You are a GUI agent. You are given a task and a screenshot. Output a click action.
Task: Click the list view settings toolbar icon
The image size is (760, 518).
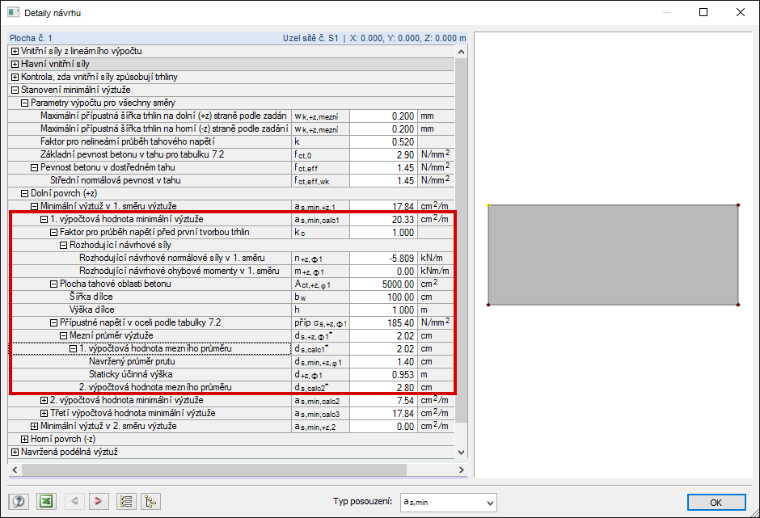126,501
